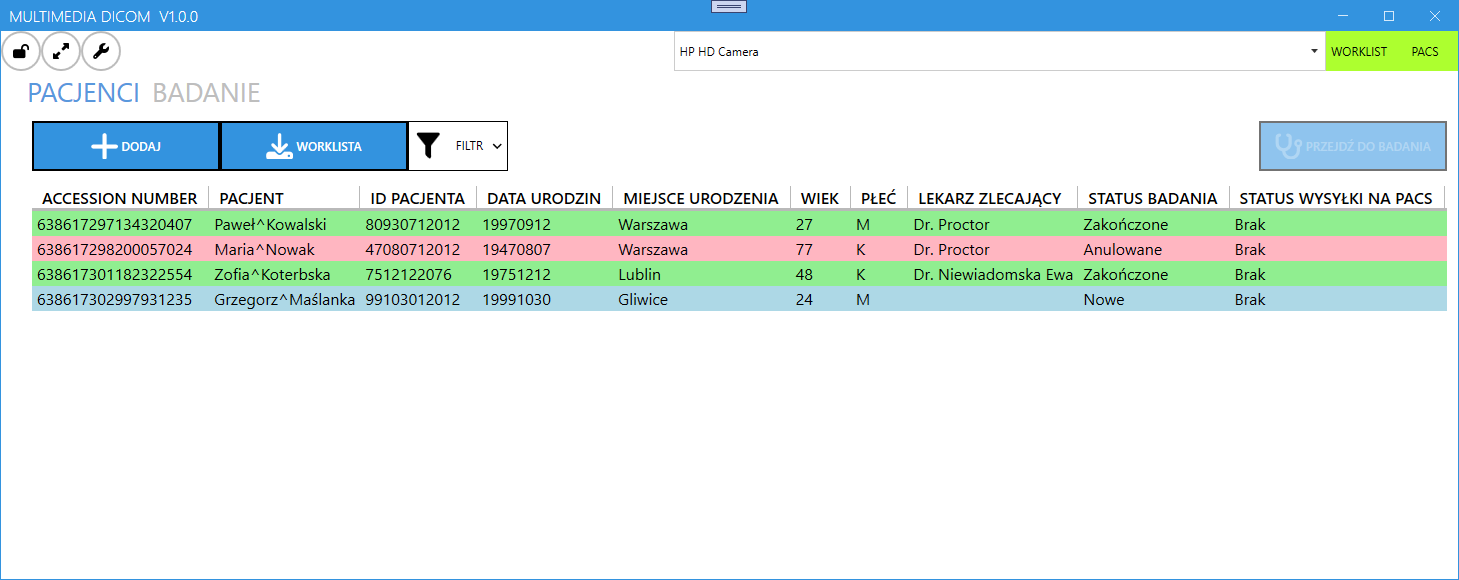This screenshot has width=1459, height=580.
Task: Select the Grzegorz^Maślanka patient row
Action: (284, 299)
